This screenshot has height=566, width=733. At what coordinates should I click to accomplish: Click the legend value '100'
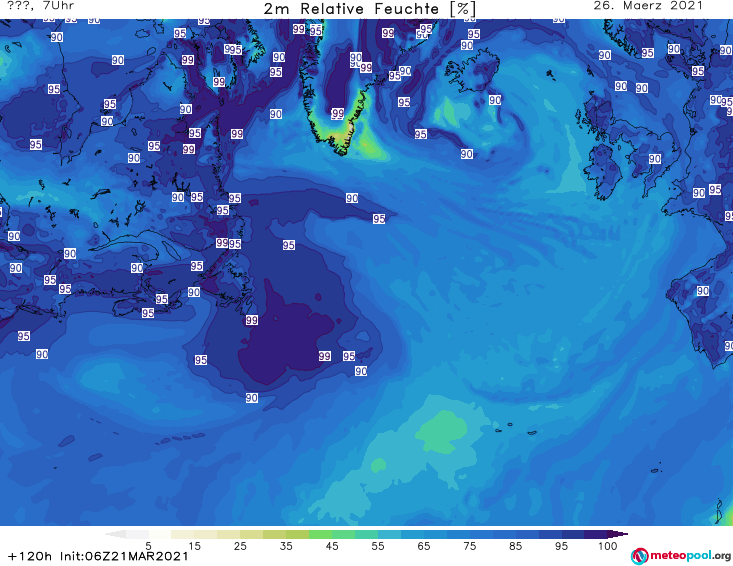(x=608, y=546)
